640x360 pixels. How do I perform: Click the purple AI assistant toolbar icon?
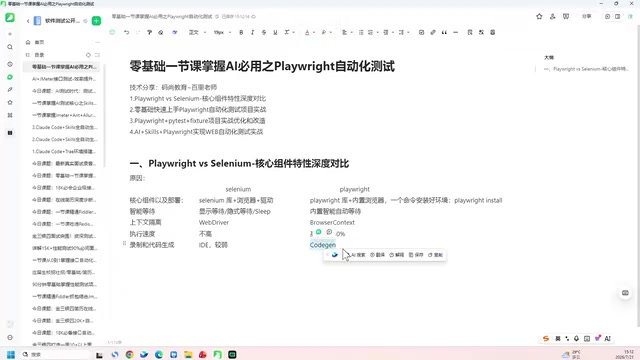point(175,32)
